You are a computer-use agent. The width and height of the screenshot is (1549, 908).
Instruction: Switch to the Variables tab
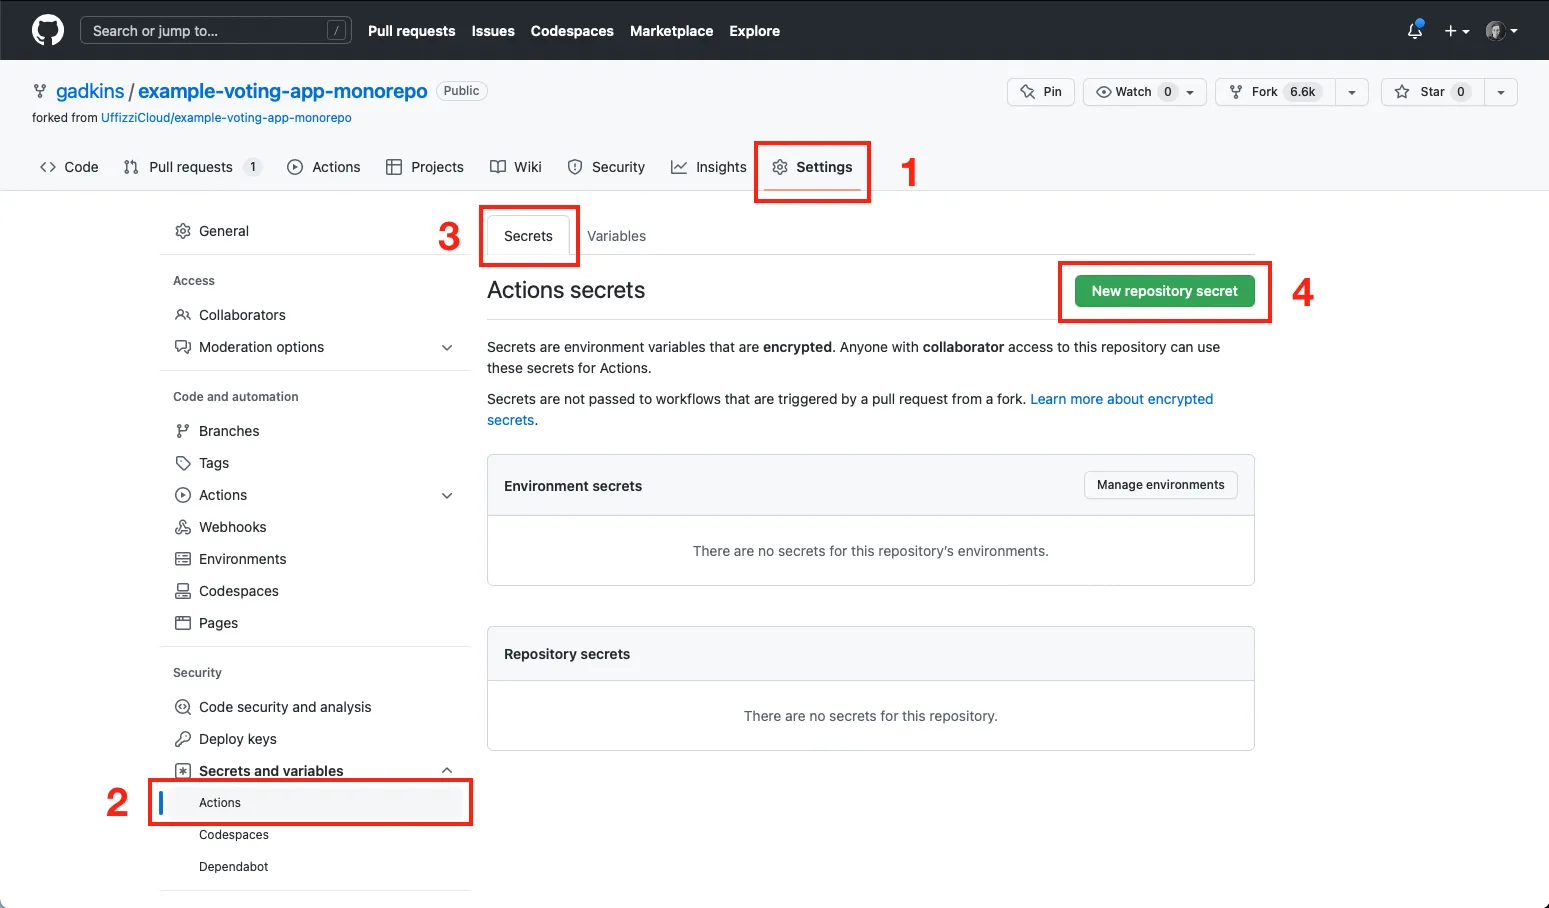pos(616,236)
